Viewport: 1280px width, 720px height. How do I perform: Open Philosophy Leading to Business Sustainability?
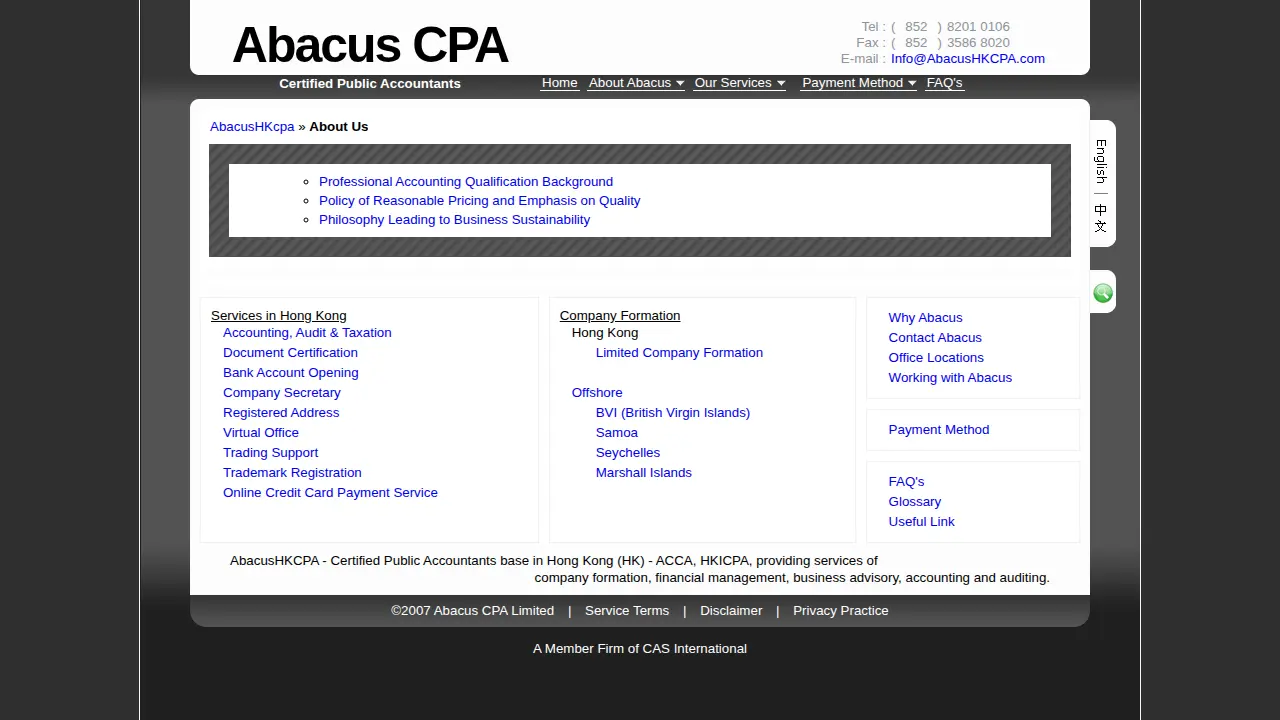(454, 220)
